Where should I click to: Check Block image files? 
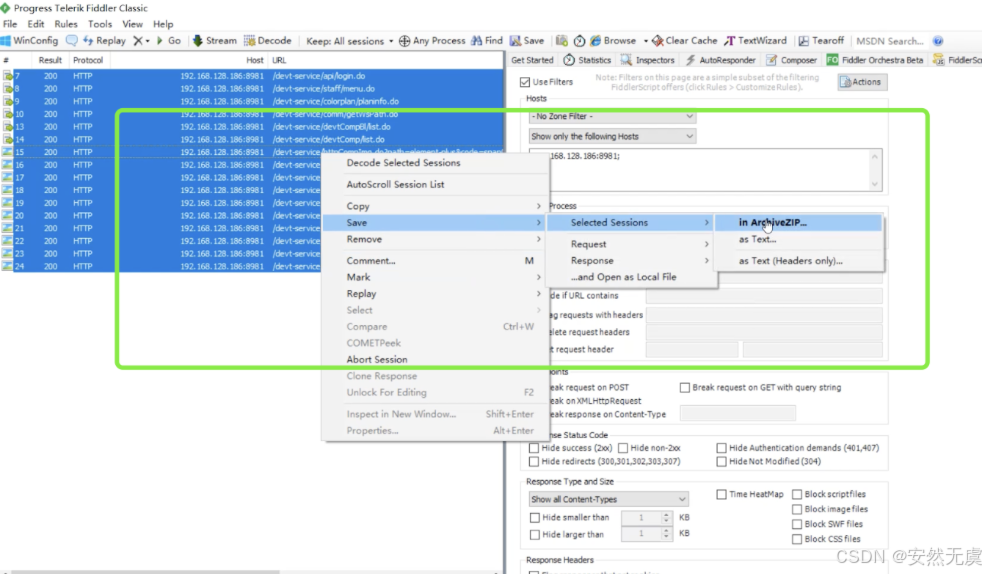pos(797,509)
